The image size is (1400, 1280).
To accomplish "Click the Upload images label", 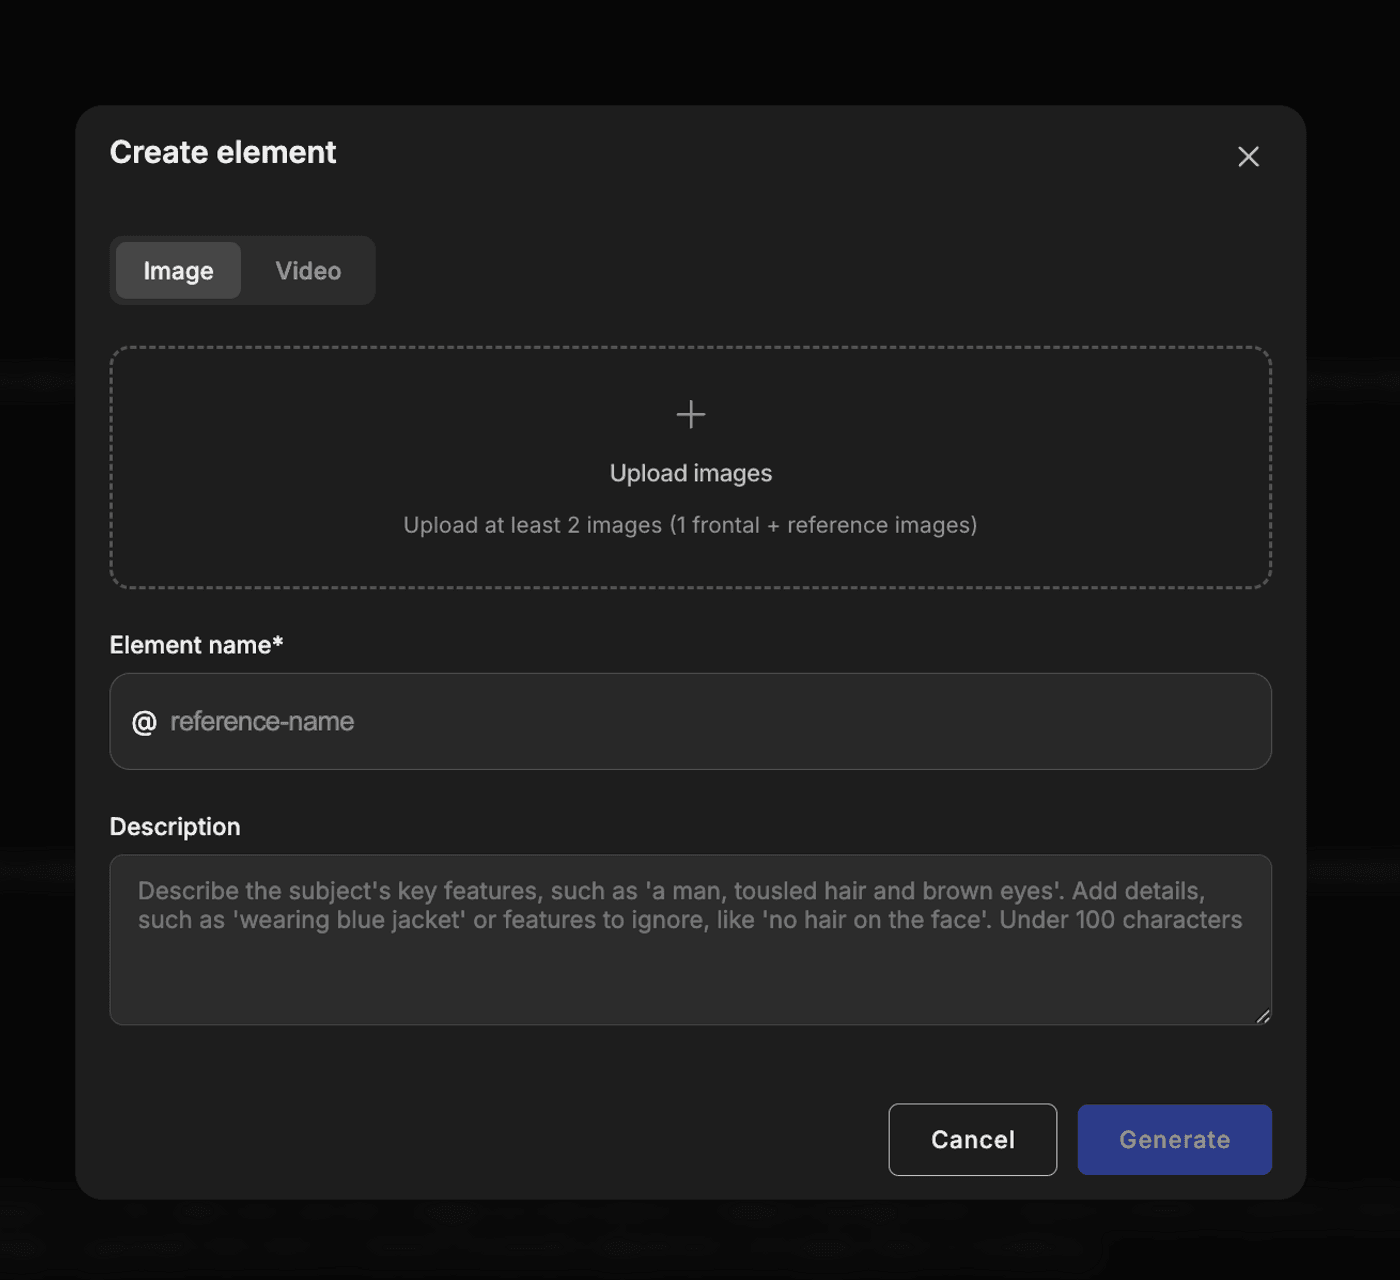I will [691, 473].
